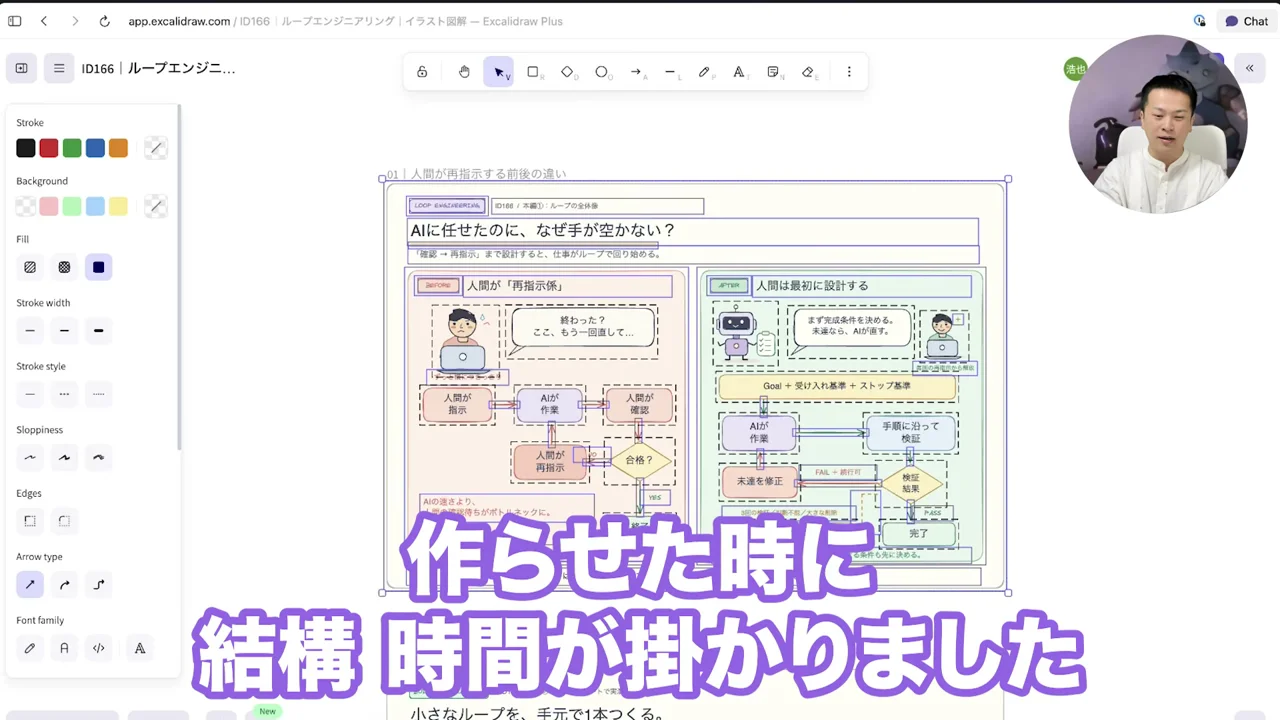
Task: Open the custom stroke color picker
Action: click(x=155, y=148)
